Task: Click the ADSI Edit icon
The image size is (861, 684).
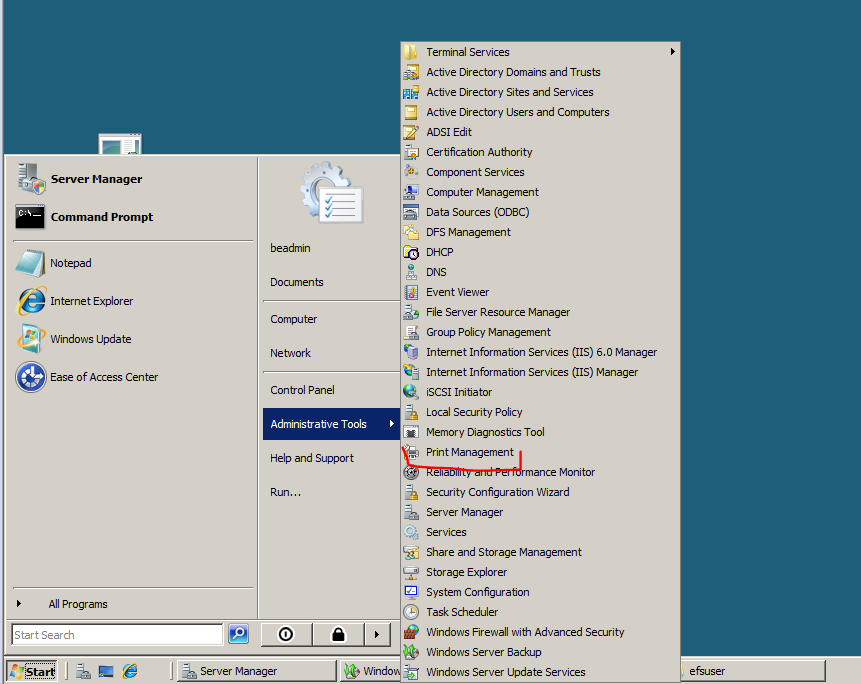Action: pyautogui.click(x=411, y=132)
